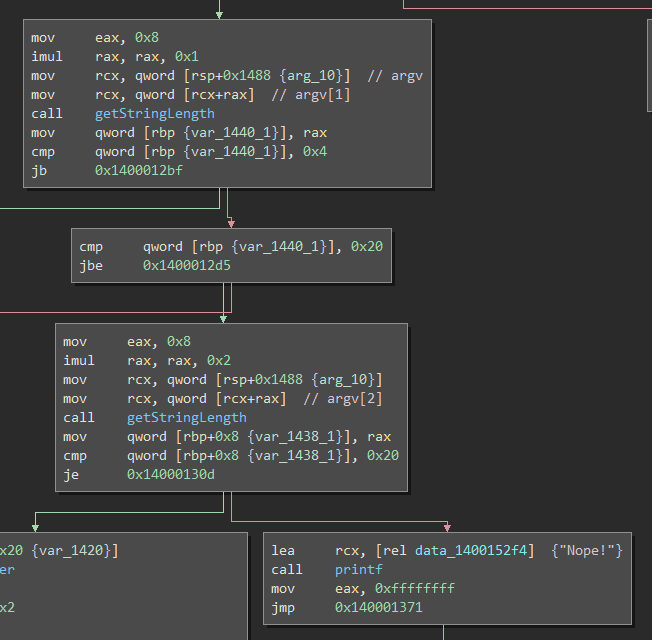The image size is (652, 640).
Task: Select the imul rax, rax, 0x2 instruction
Action: point(147,360)
